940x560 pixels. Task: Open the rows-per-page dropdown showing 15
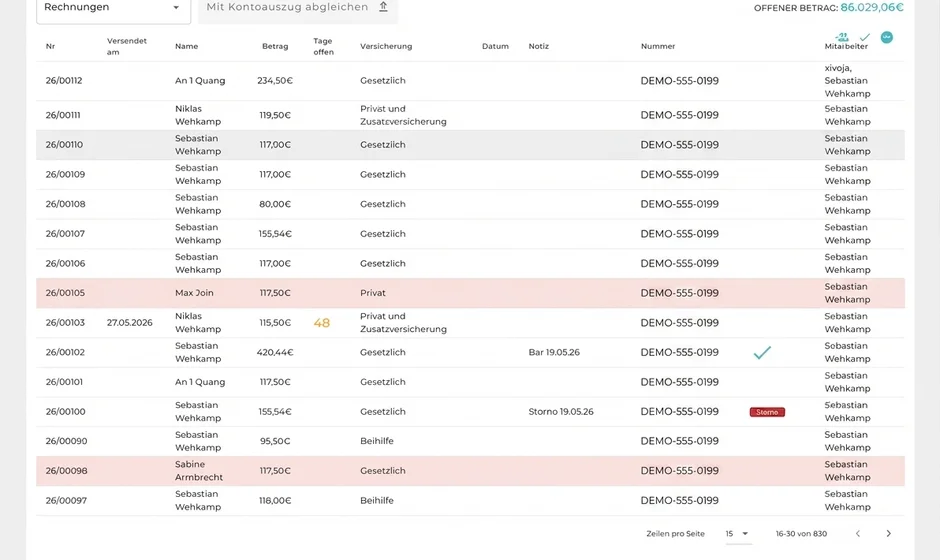click(737, 534)
